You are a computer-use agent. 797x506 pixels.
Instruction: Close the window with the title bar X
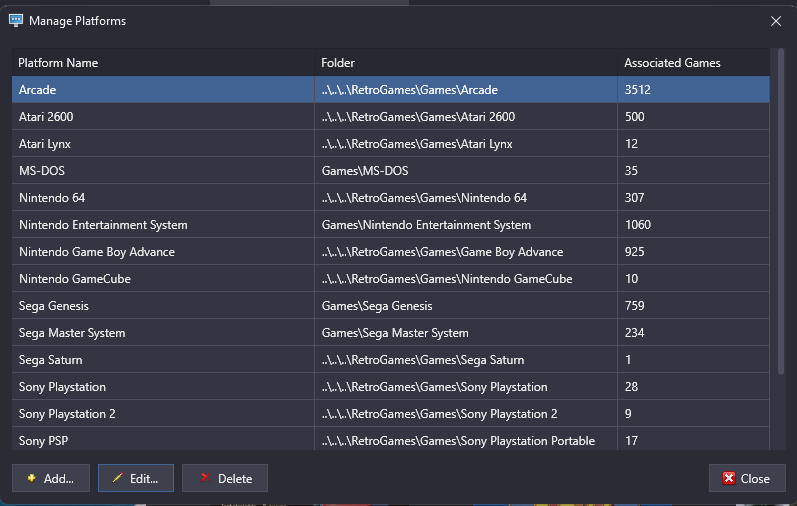pos(776,21)
